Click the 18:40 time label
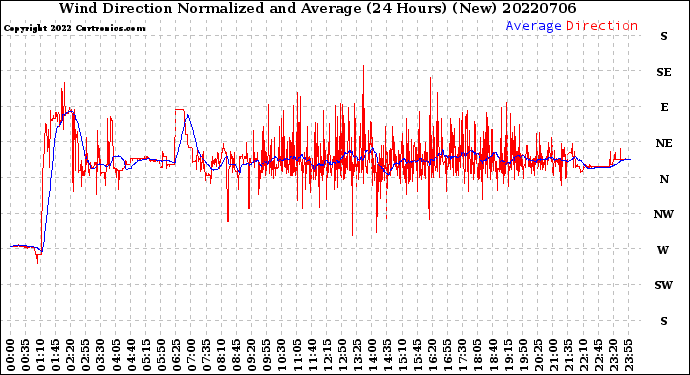 click(x=492, y=355)
